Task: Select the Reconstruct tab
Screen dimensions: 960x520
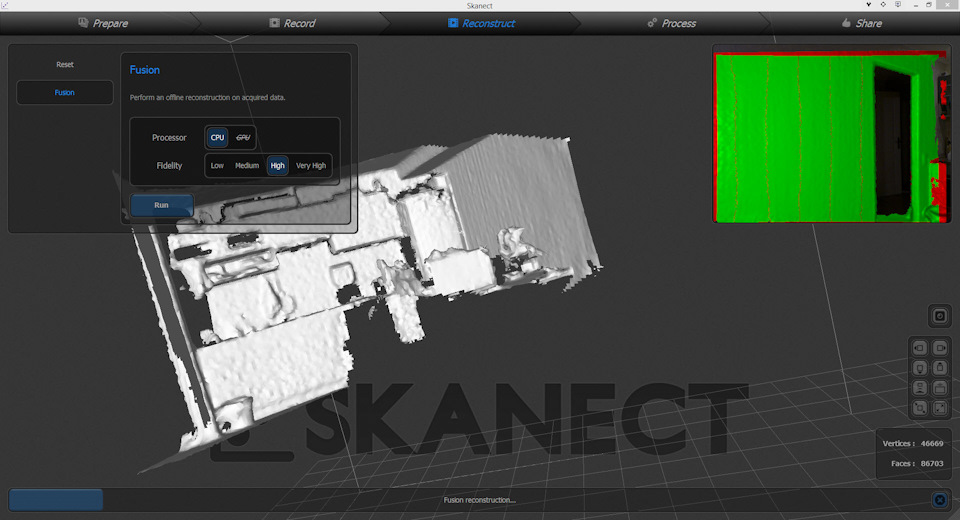Action: (x=481, y=23)
